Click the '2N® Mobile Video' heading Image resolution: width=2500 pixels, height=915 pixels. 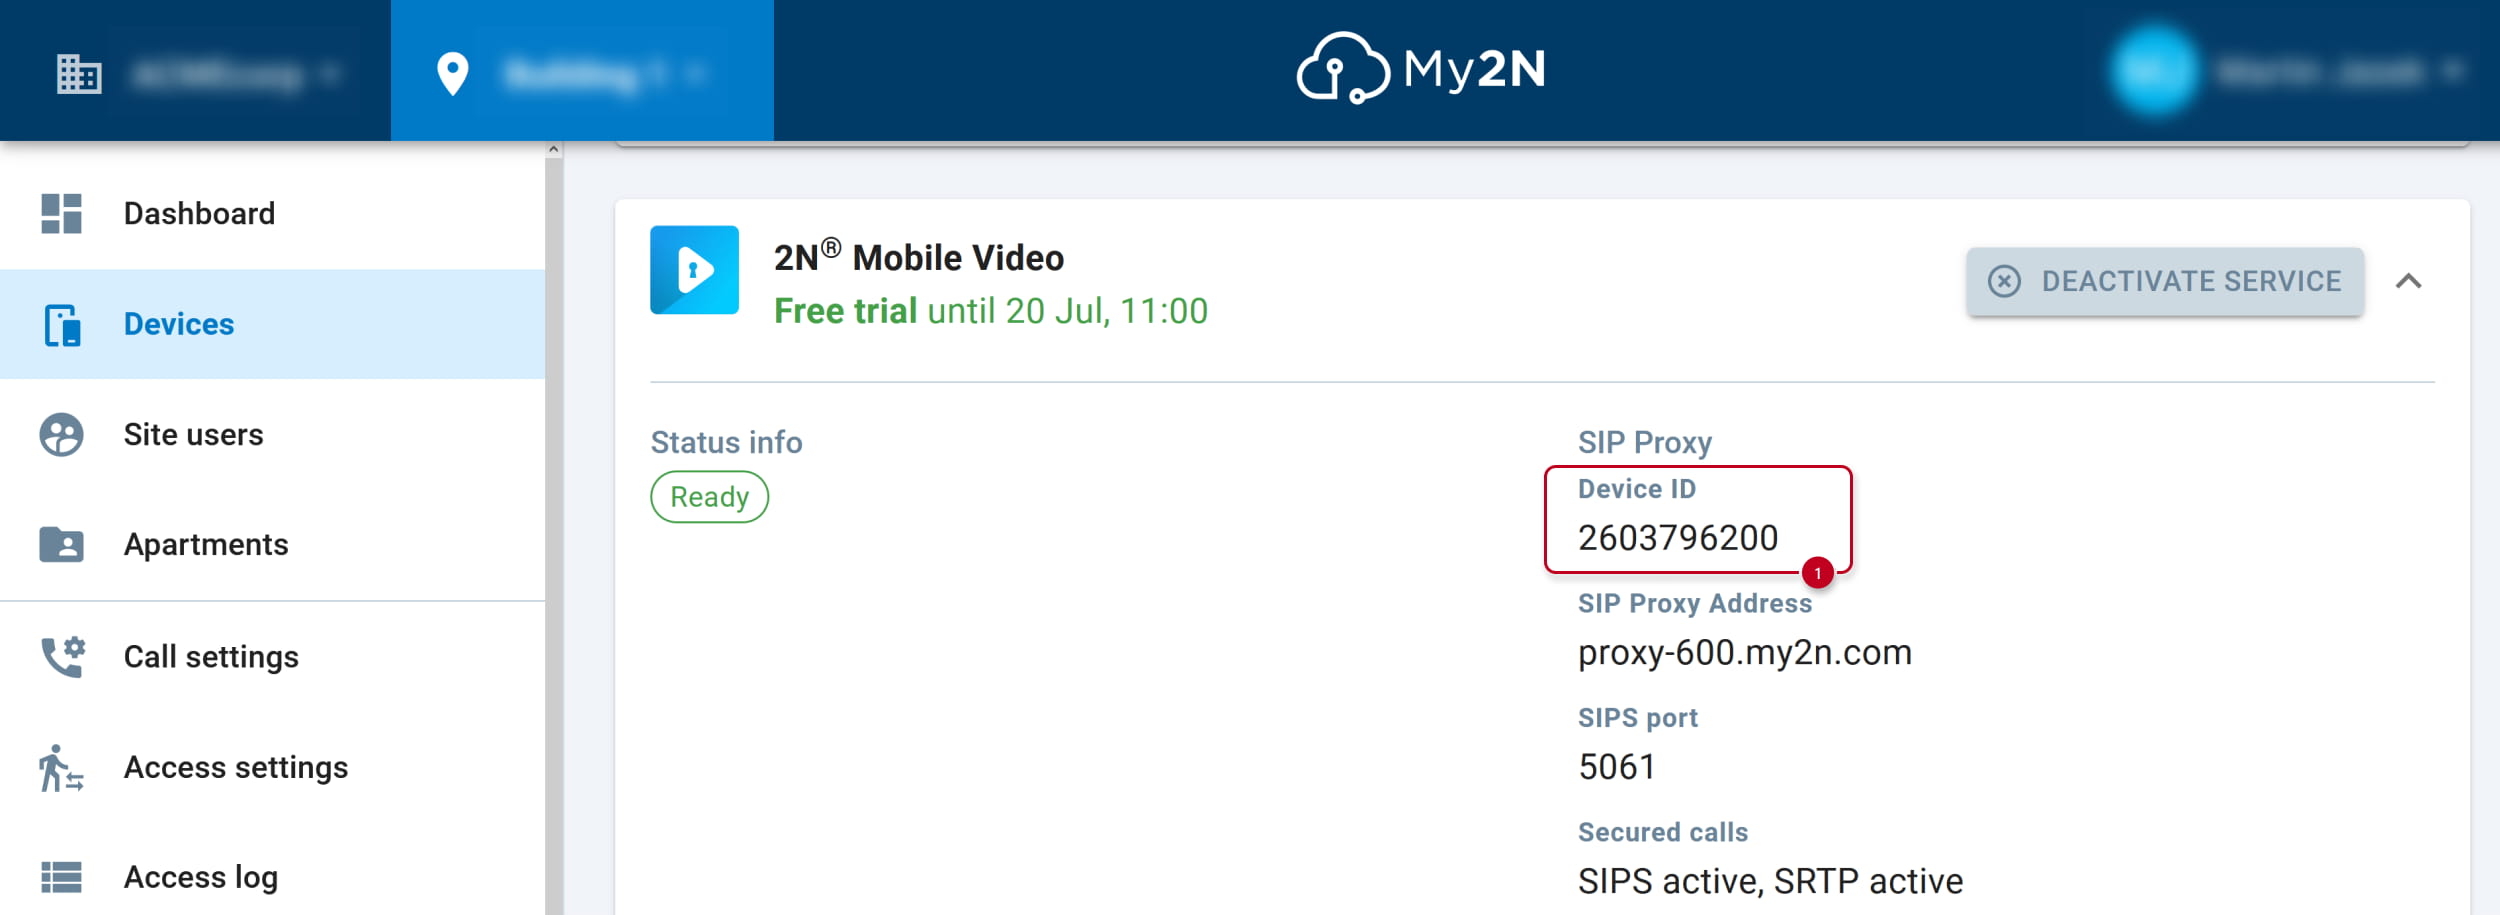(919, 257)
